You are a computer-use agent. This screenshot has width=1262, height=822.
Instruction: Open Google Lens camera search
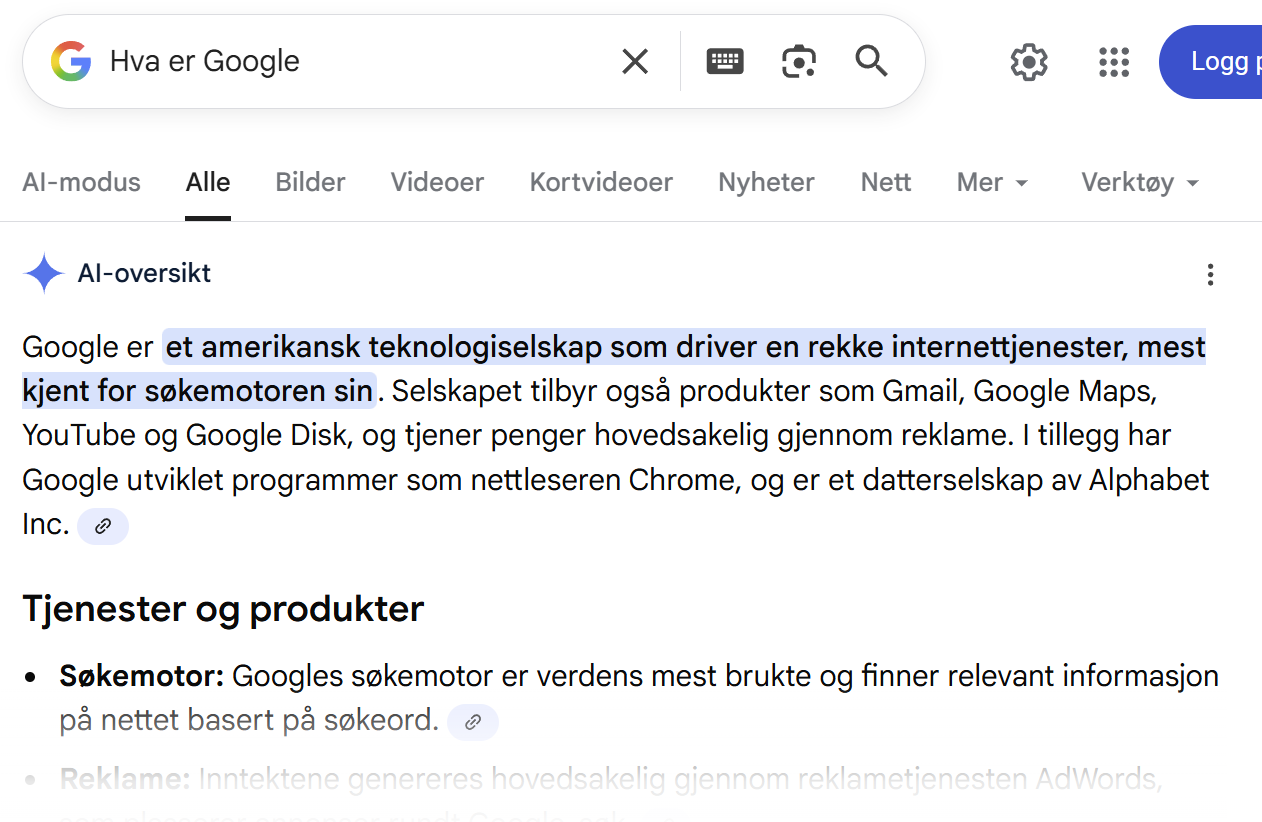[798, 61]
